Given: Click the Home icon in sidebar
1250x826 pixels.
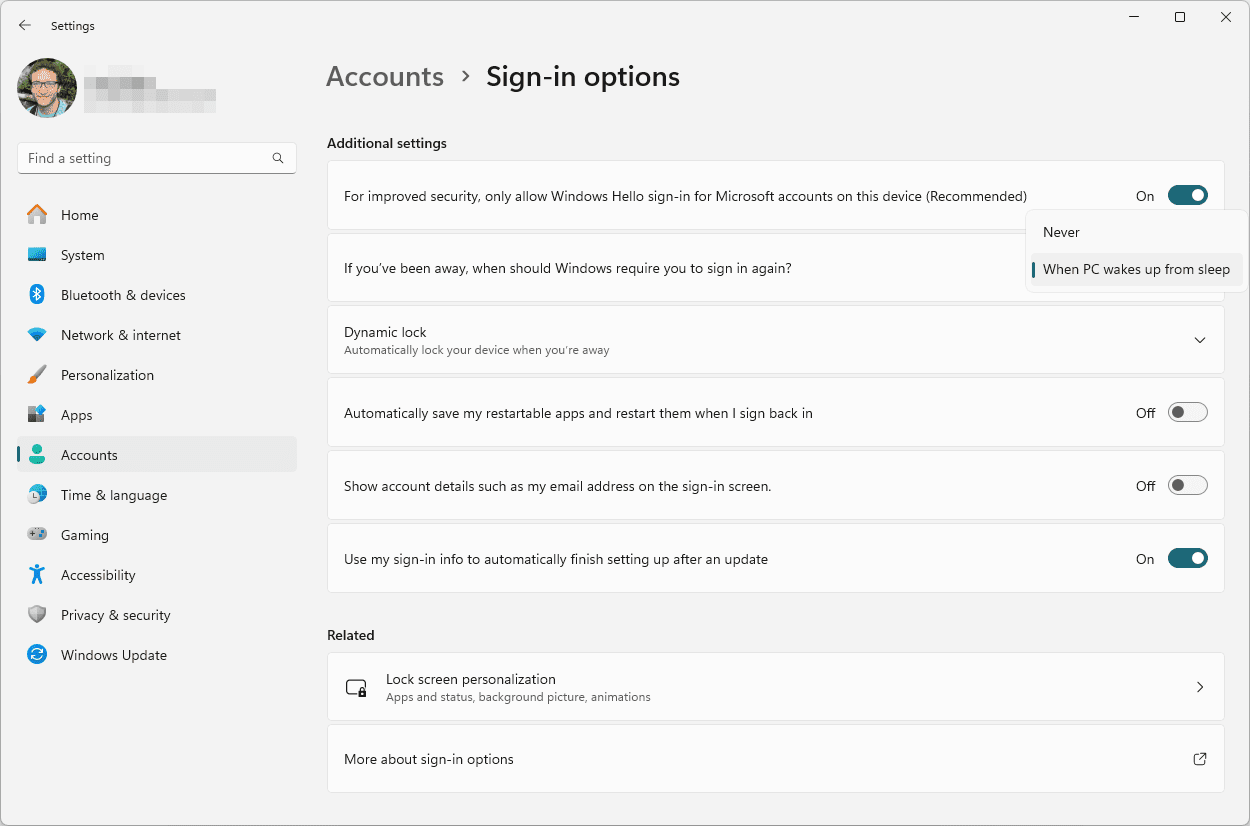Looking at the screenshot, I should coord(37,215).
